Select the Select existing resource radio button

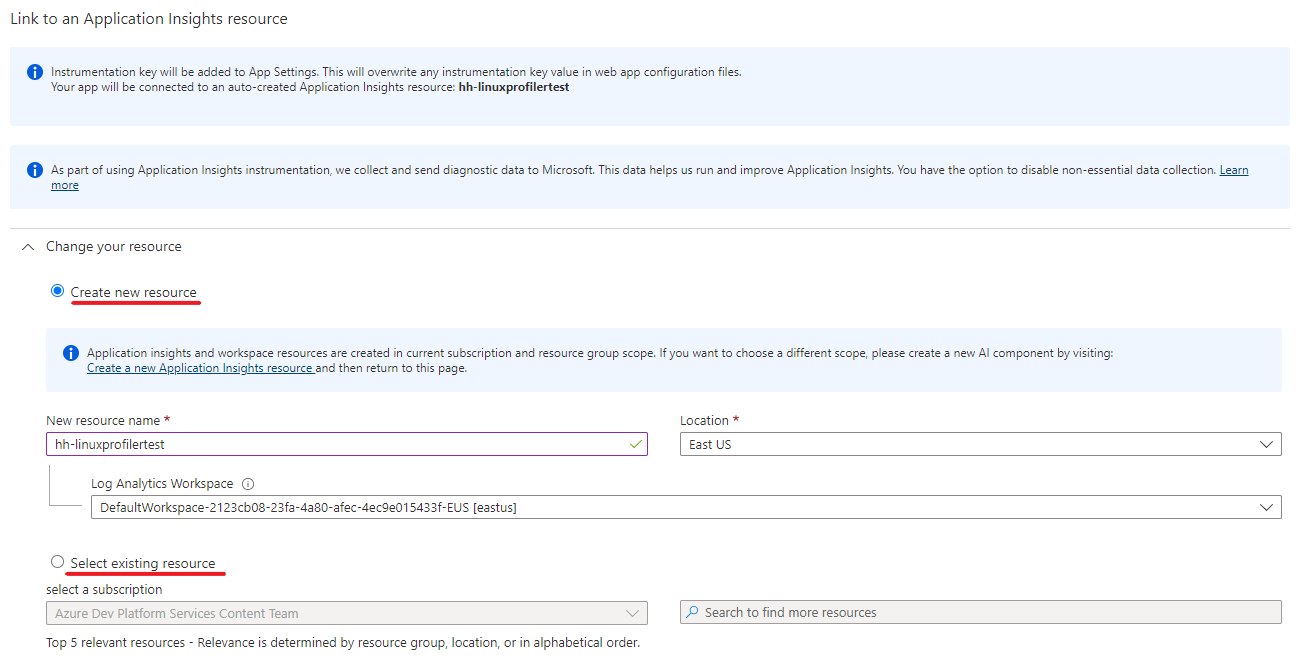pos(57,562)
